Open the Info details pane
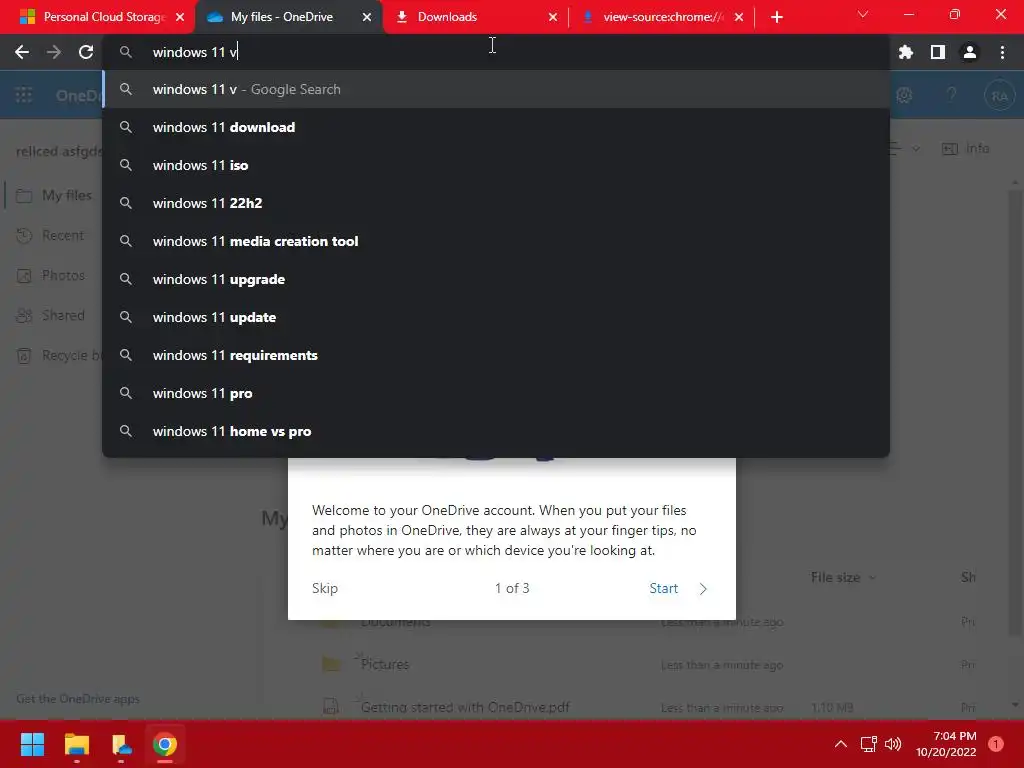The width and height of the screenshot is (1024, 768). [965, 149]
